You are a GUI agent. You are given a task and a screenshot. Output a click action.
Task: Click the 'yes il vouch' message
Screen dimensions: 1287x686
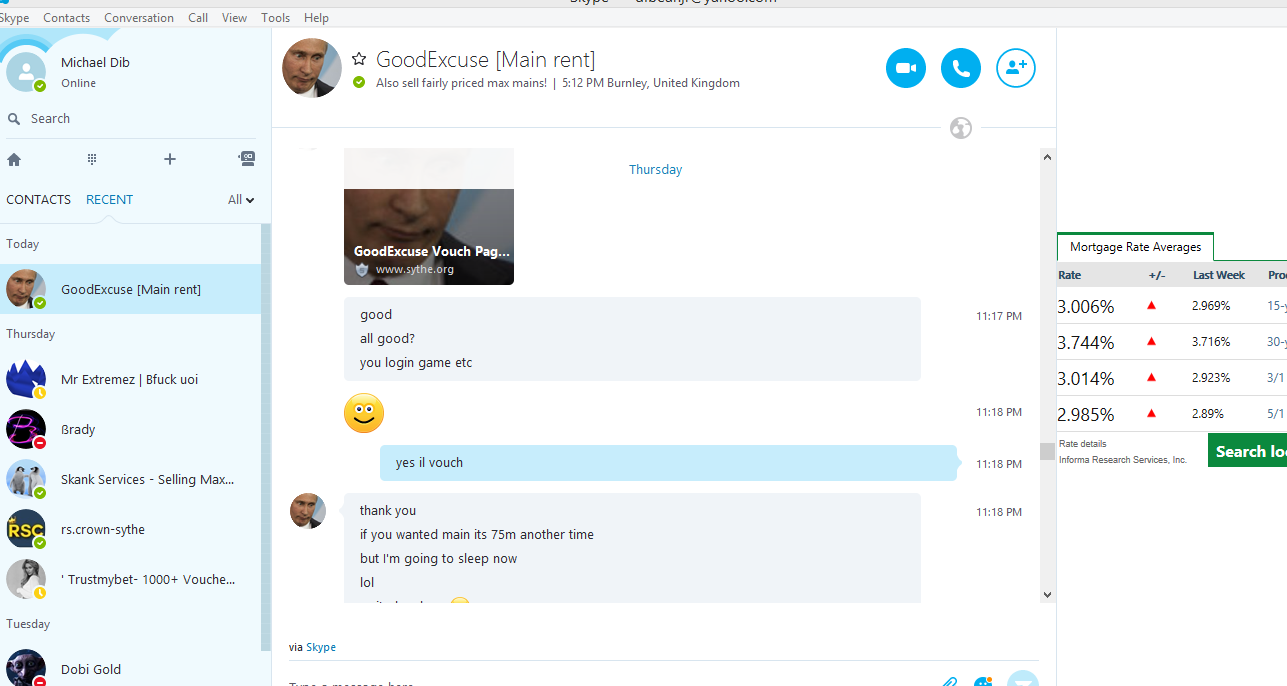668,463
